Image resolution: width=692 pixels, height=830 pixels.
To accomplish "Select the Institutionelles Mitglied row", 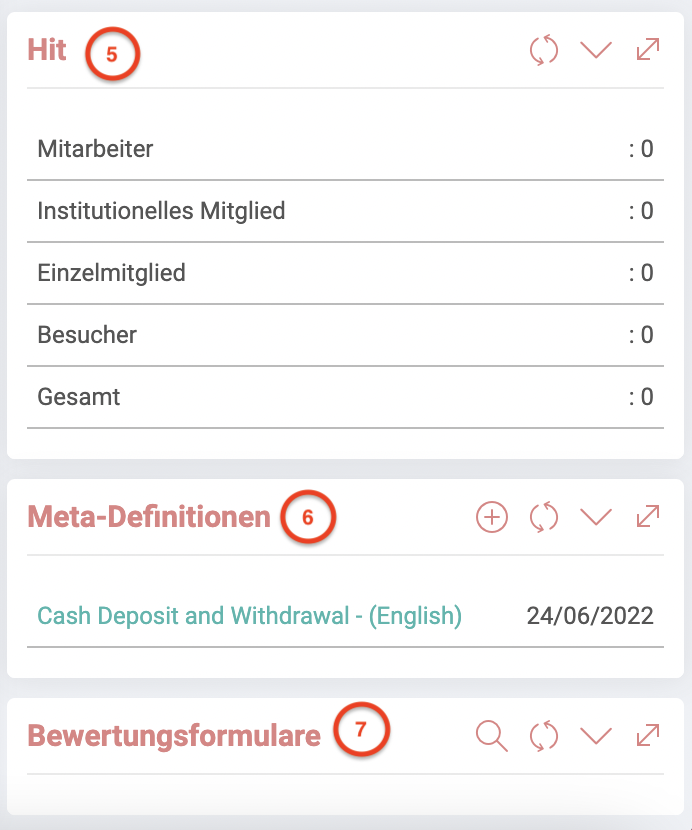I will (345, 211).
